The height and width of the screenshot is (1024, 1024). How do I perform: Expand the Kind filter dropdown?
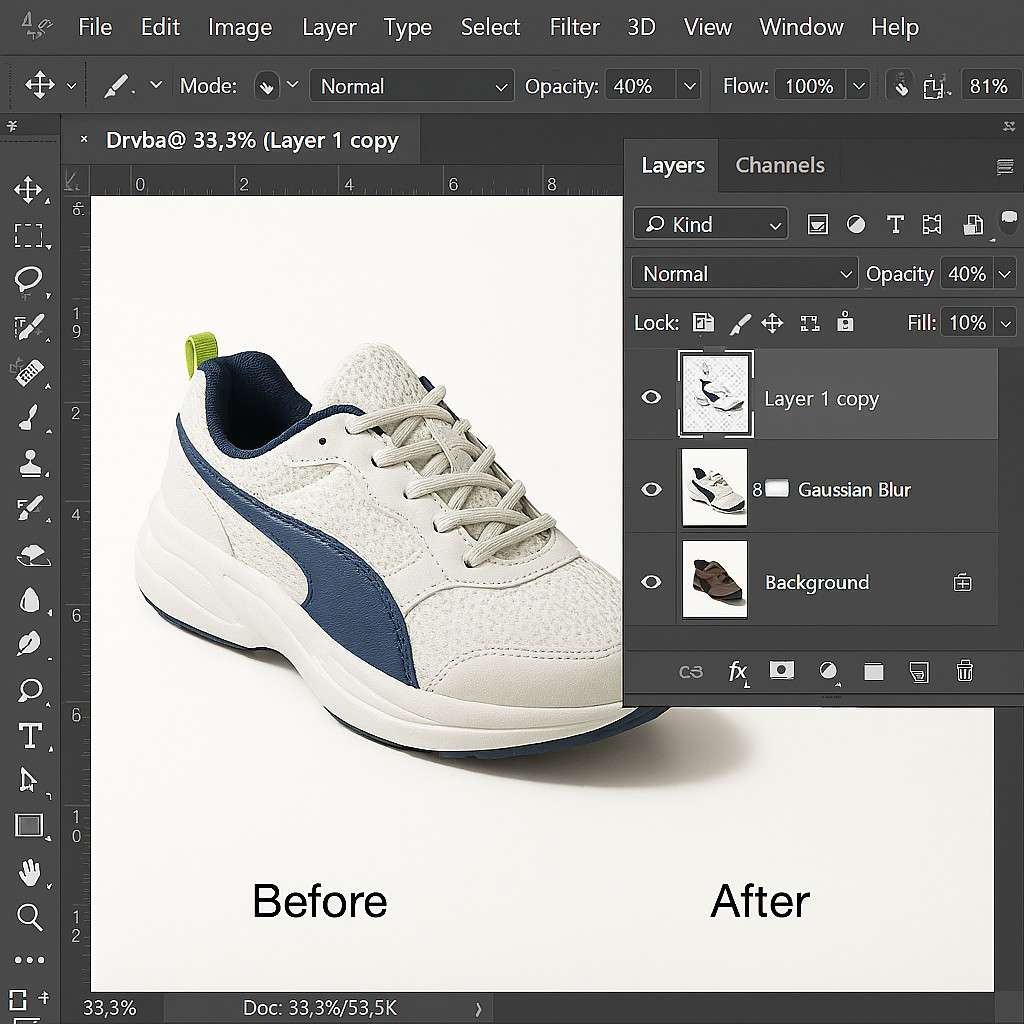pyautogui.click(x=711, y=224)
